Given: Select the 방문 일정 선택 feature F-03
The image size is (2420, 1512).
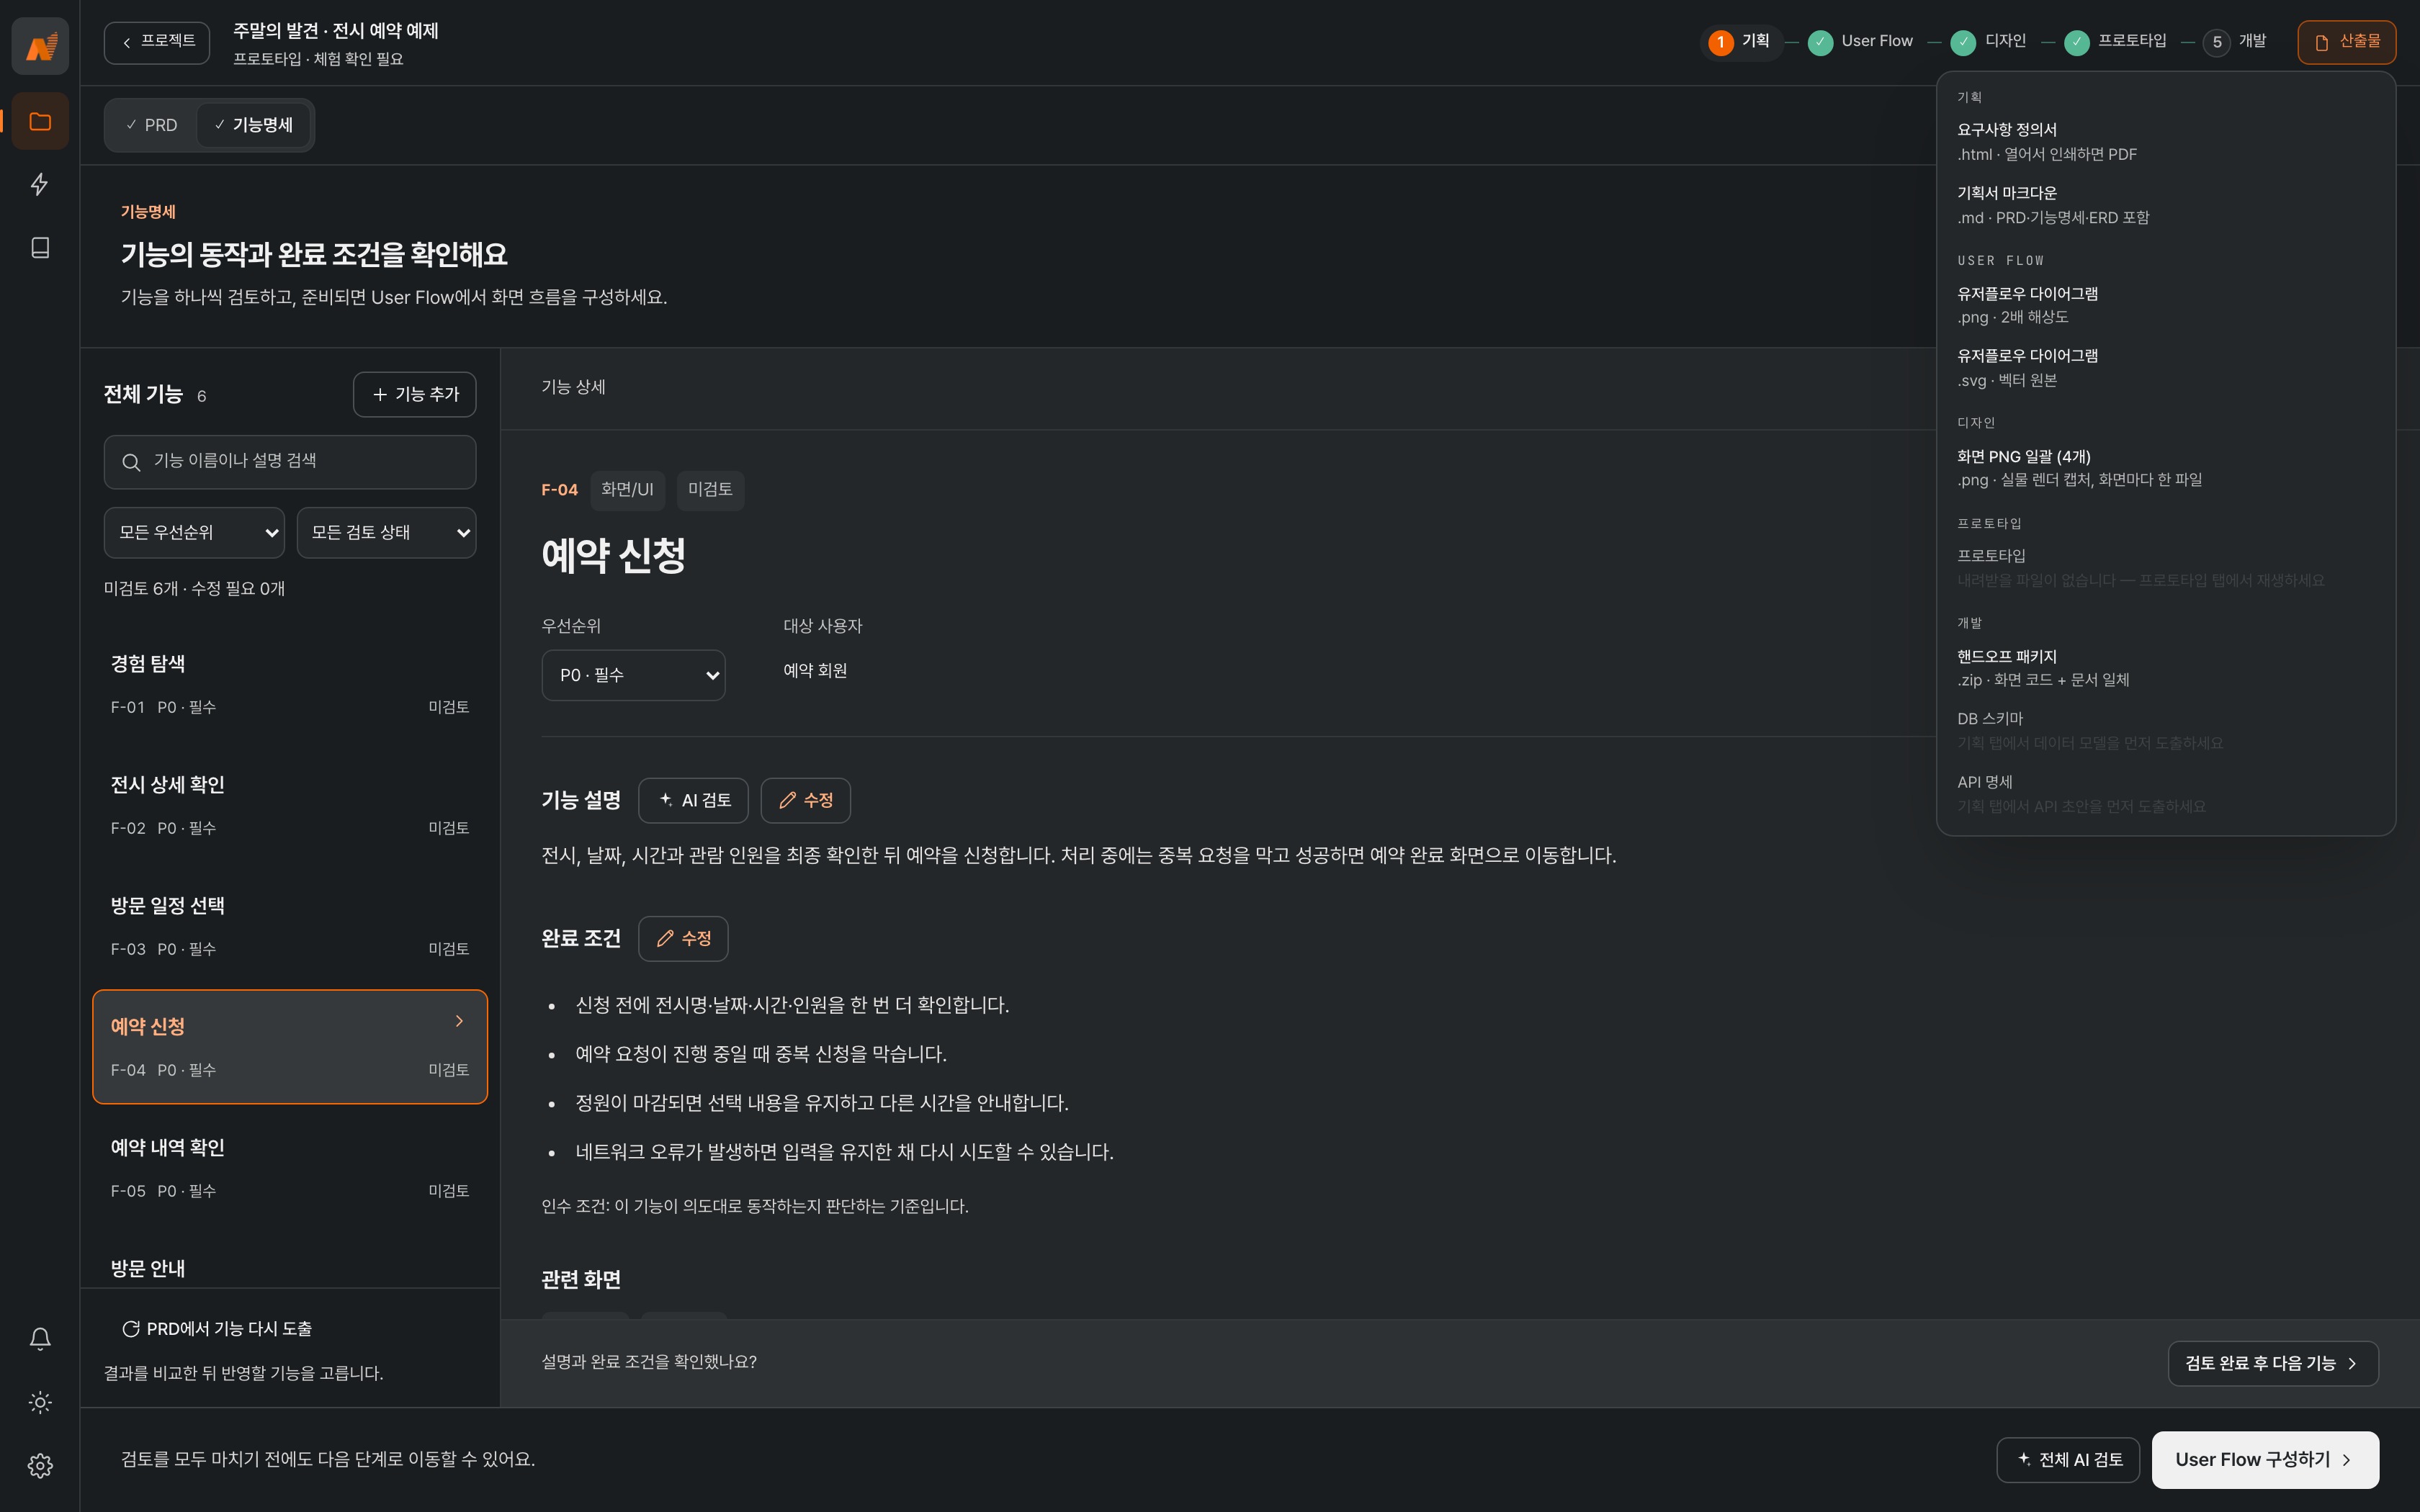Looking at the screenshot, I should point(290,926).
